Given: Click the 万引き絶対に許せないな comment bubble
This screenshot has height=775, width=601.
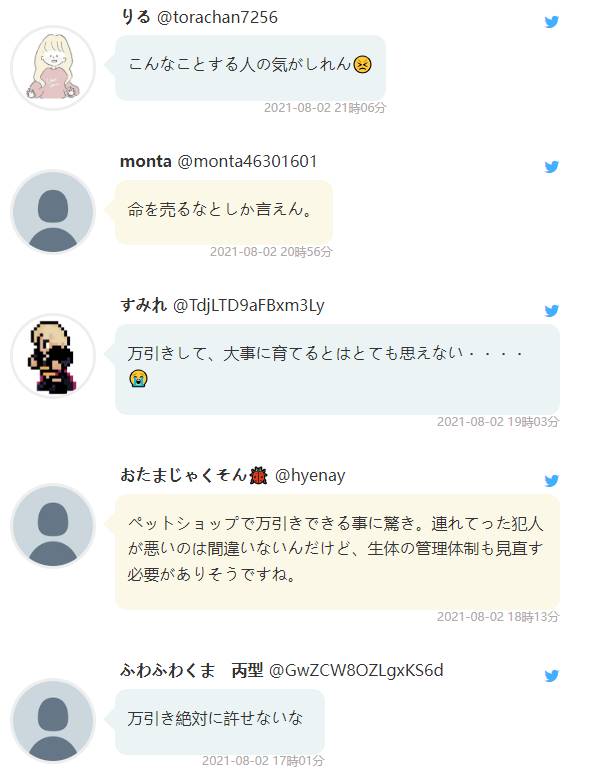Looking at the screenshot, I should coord(220,721).
